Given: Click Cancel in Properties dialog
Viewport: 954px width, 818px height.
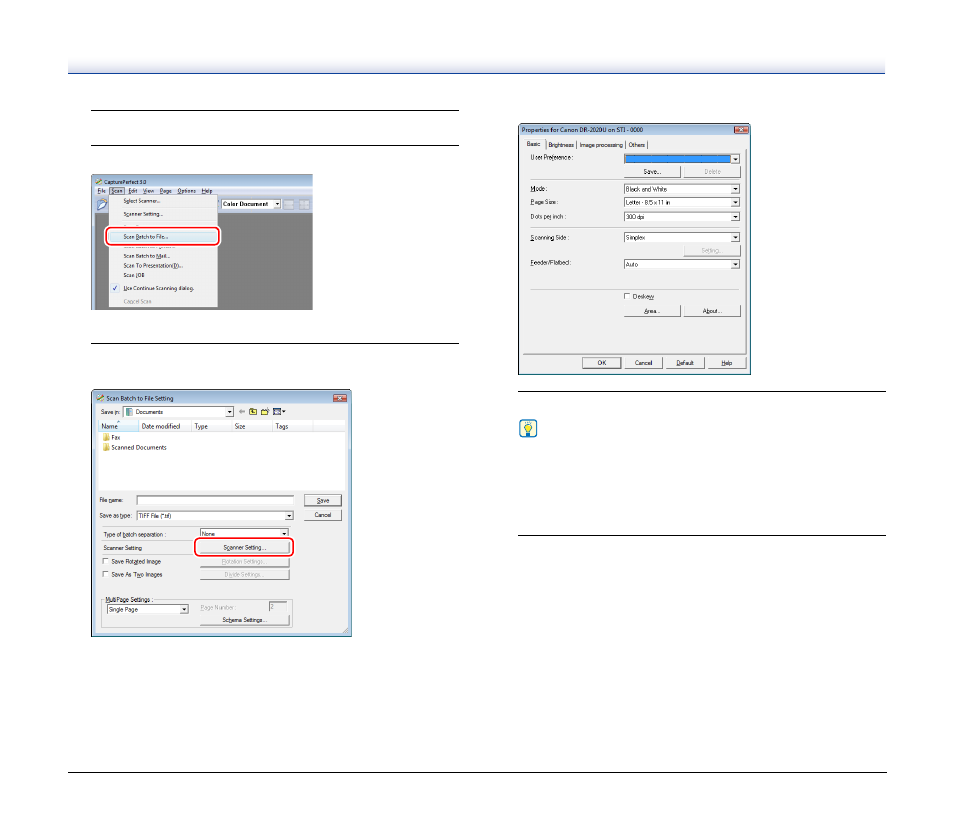Looking at the screenshot, I should 644,363.
